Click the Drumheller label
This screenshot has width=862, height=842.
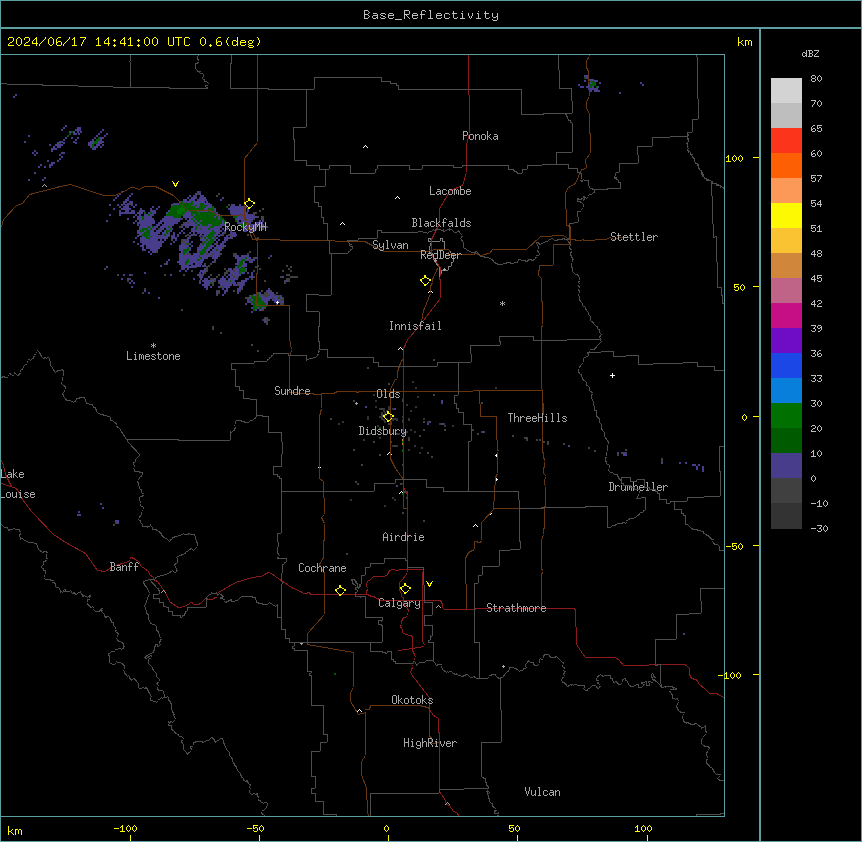pos(638,487)
